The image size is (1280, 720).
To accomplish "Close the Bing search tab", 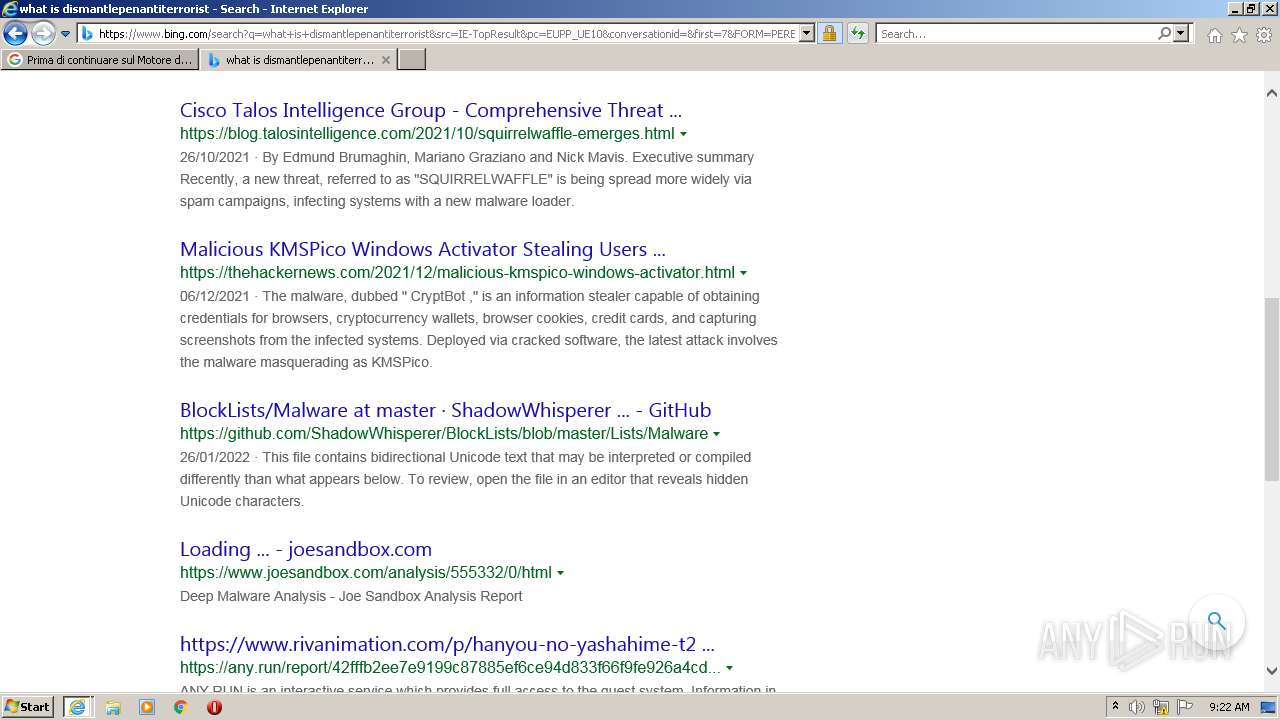I will point(386,60).
